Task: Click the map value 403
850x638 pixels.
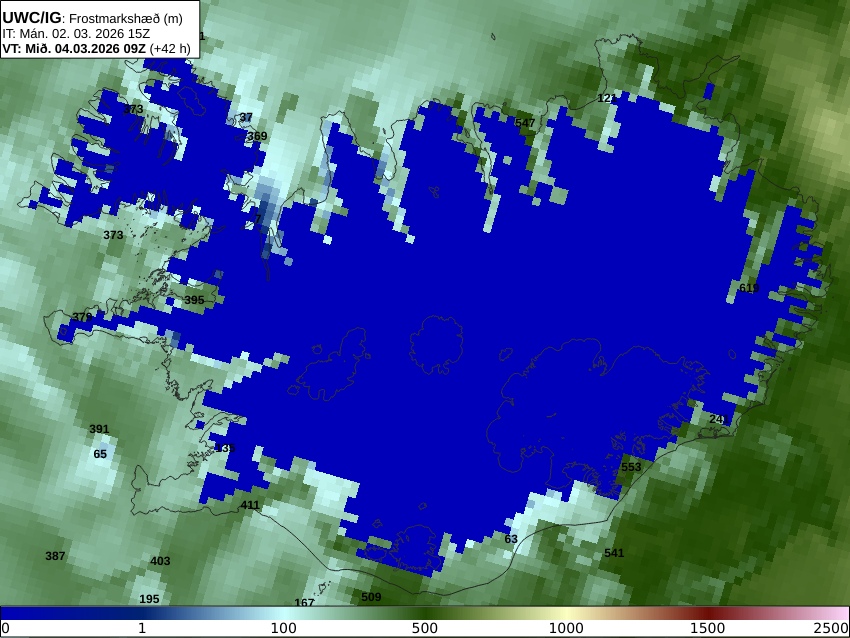Action: [x=160, y=561]
